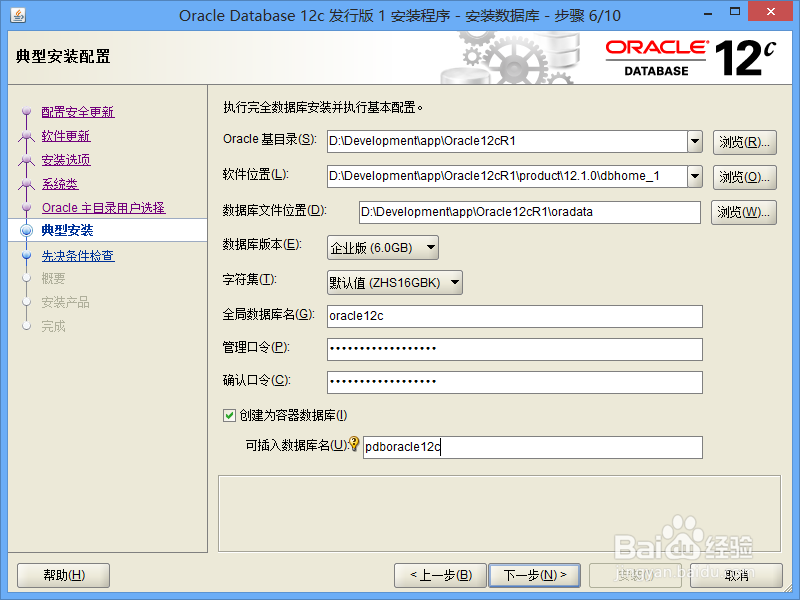Click the pluggable database name field pdboracle12c
800x600 pixels.
(533, 447)
